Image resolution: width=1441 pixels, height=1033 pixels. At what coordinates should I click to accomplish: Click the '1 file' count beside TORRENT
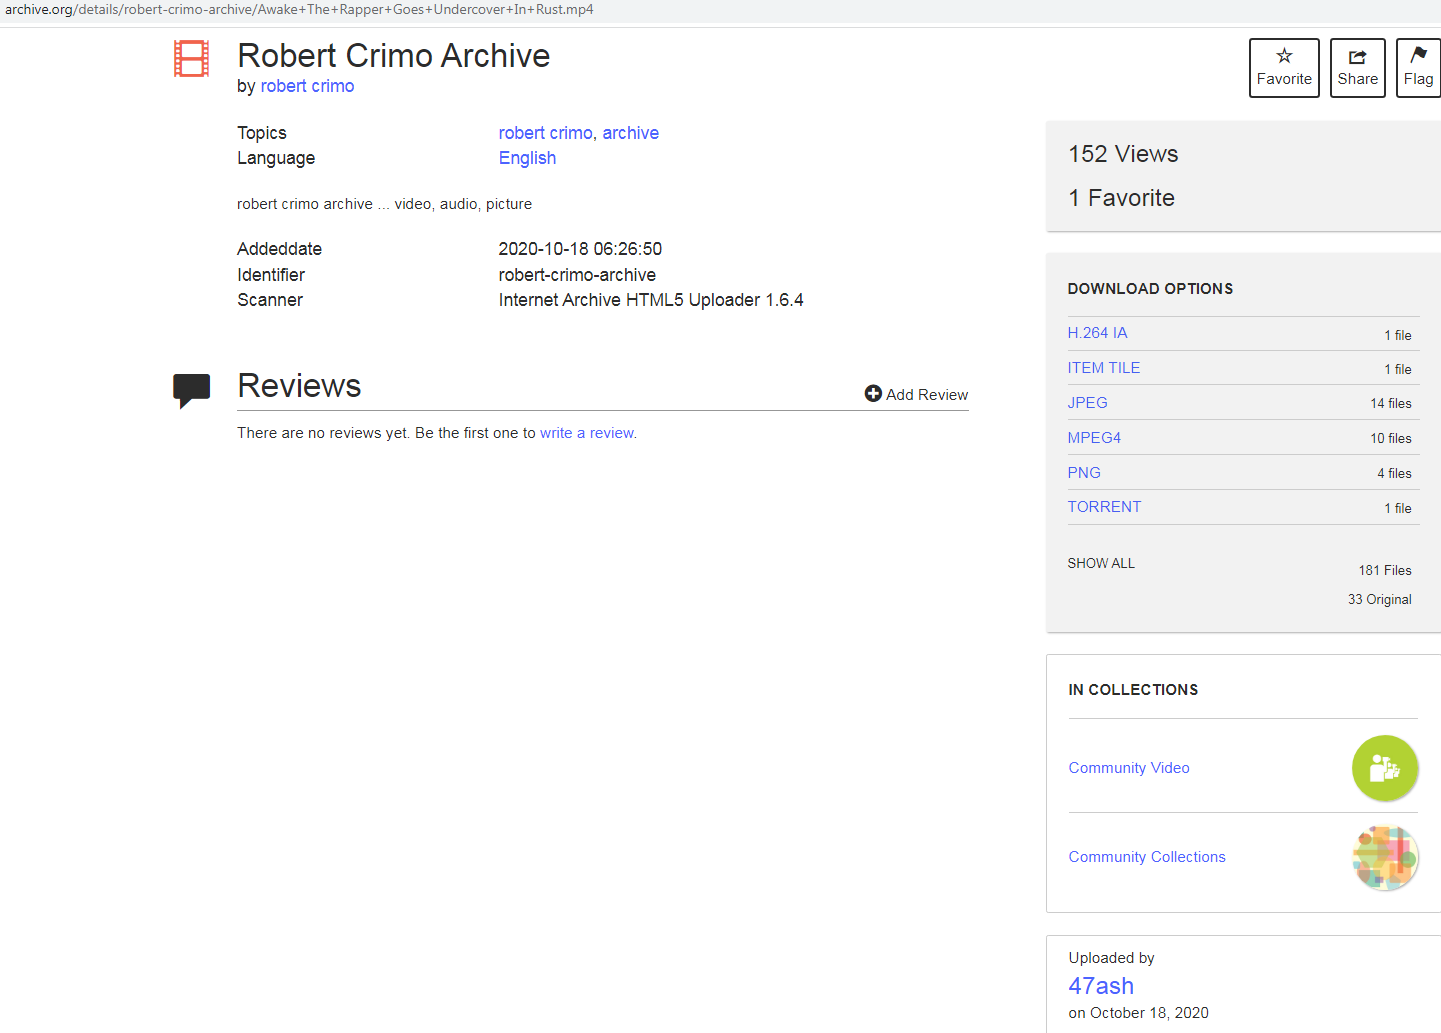(1398, 509)
